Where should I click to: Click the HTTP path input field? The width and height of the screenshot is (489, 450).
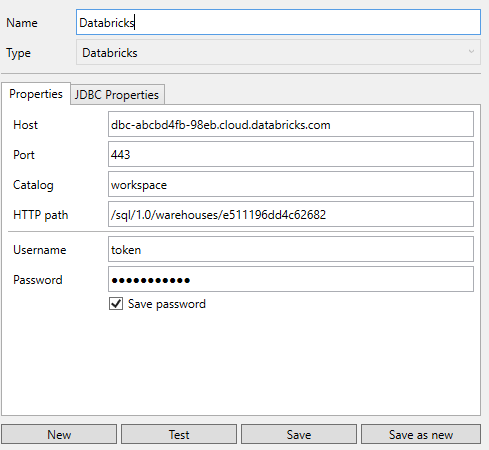coord(291,214)
